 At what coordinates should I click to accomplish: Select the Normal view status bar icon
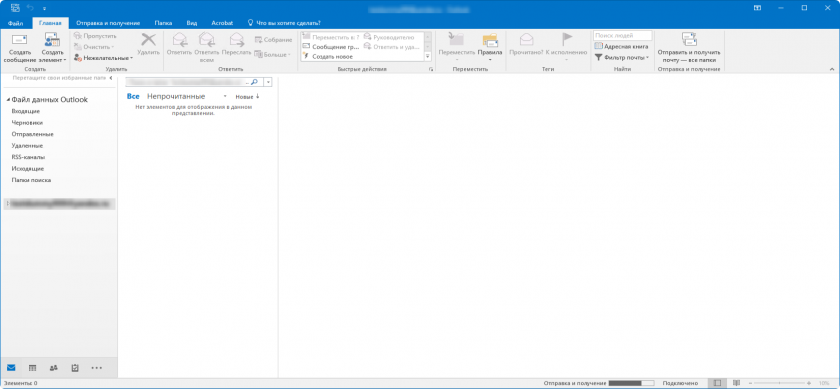[x=718, y=384]
